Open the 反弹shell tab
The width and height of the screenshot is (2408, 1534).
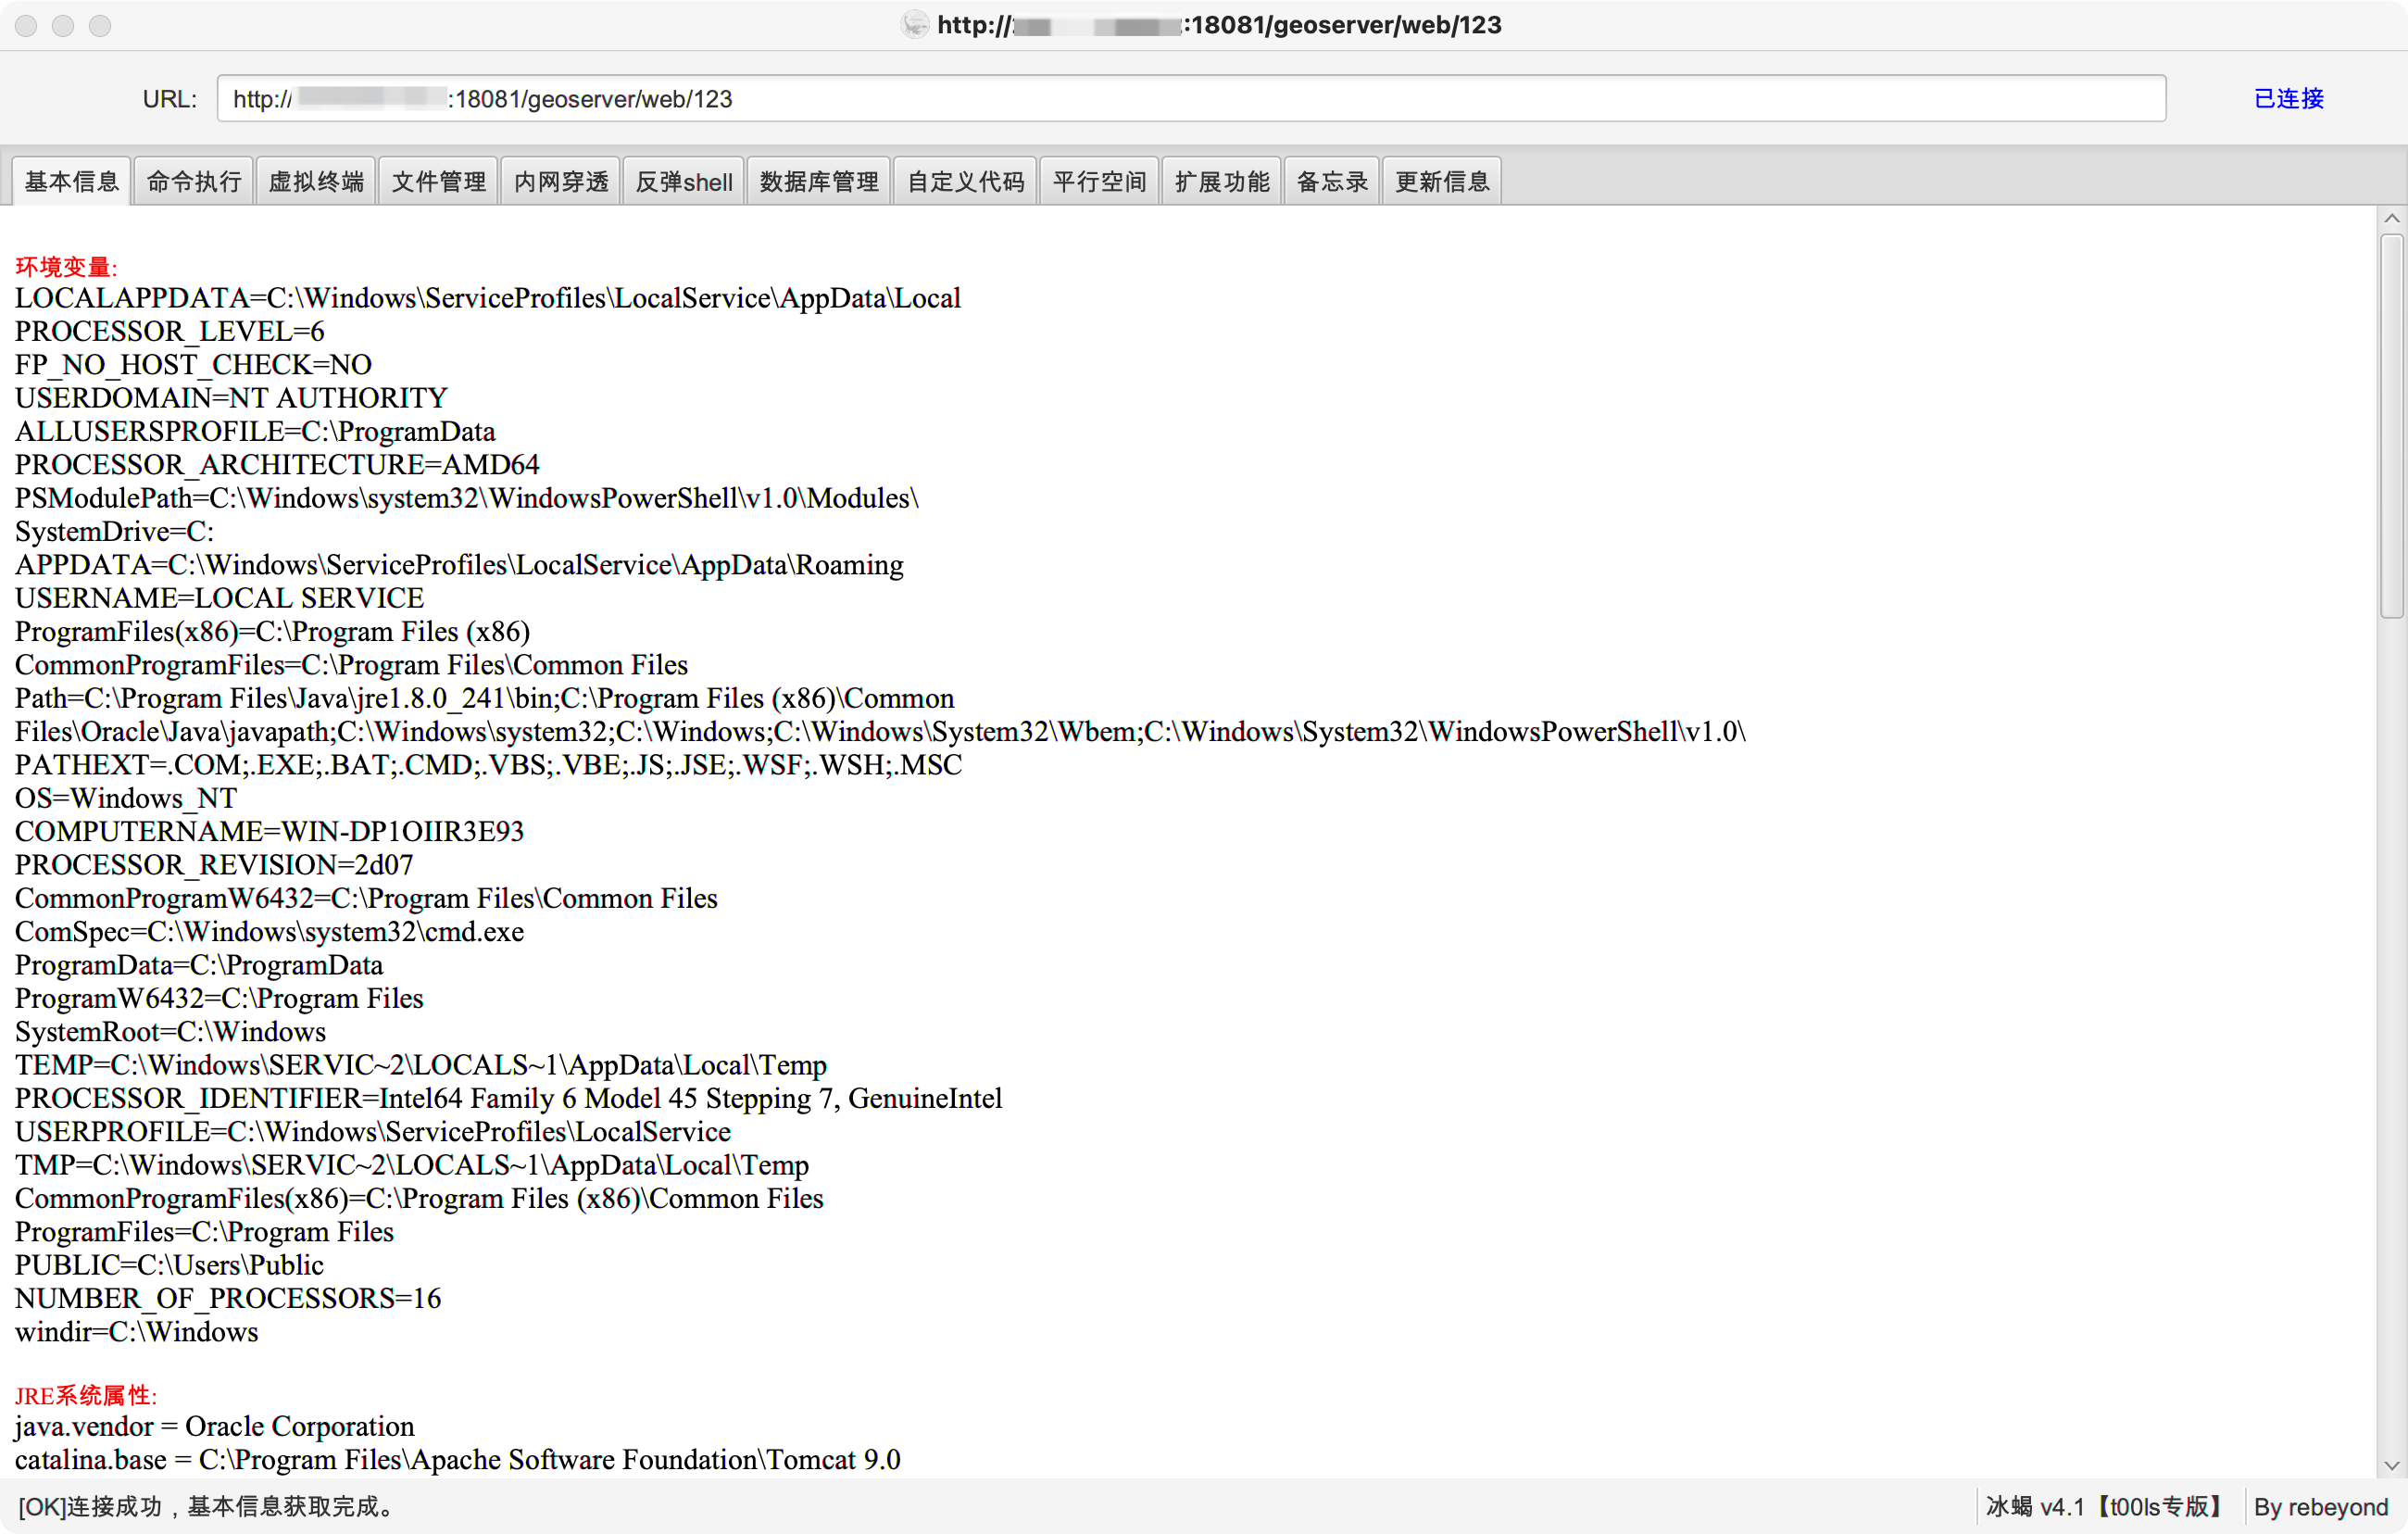click(x=683, y=181)
